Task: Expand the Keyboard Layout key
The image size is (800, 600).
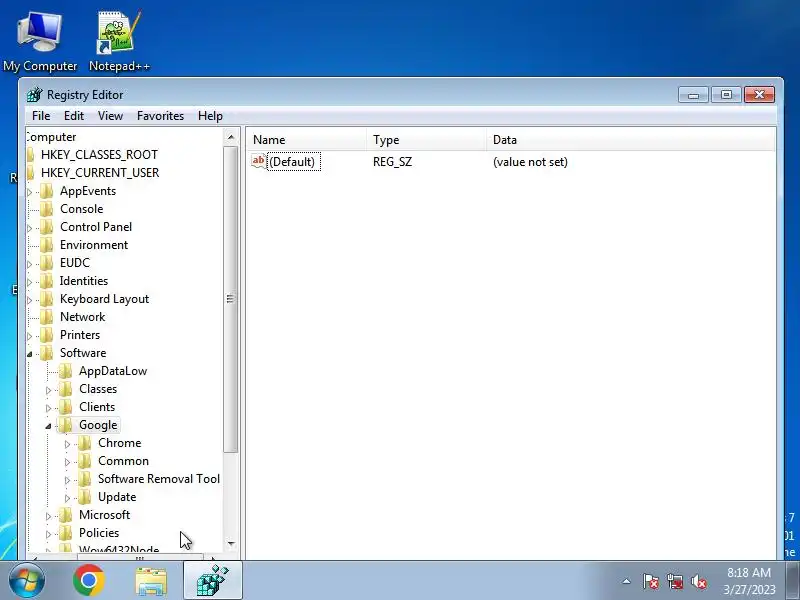Action: [x=30, y=300]
